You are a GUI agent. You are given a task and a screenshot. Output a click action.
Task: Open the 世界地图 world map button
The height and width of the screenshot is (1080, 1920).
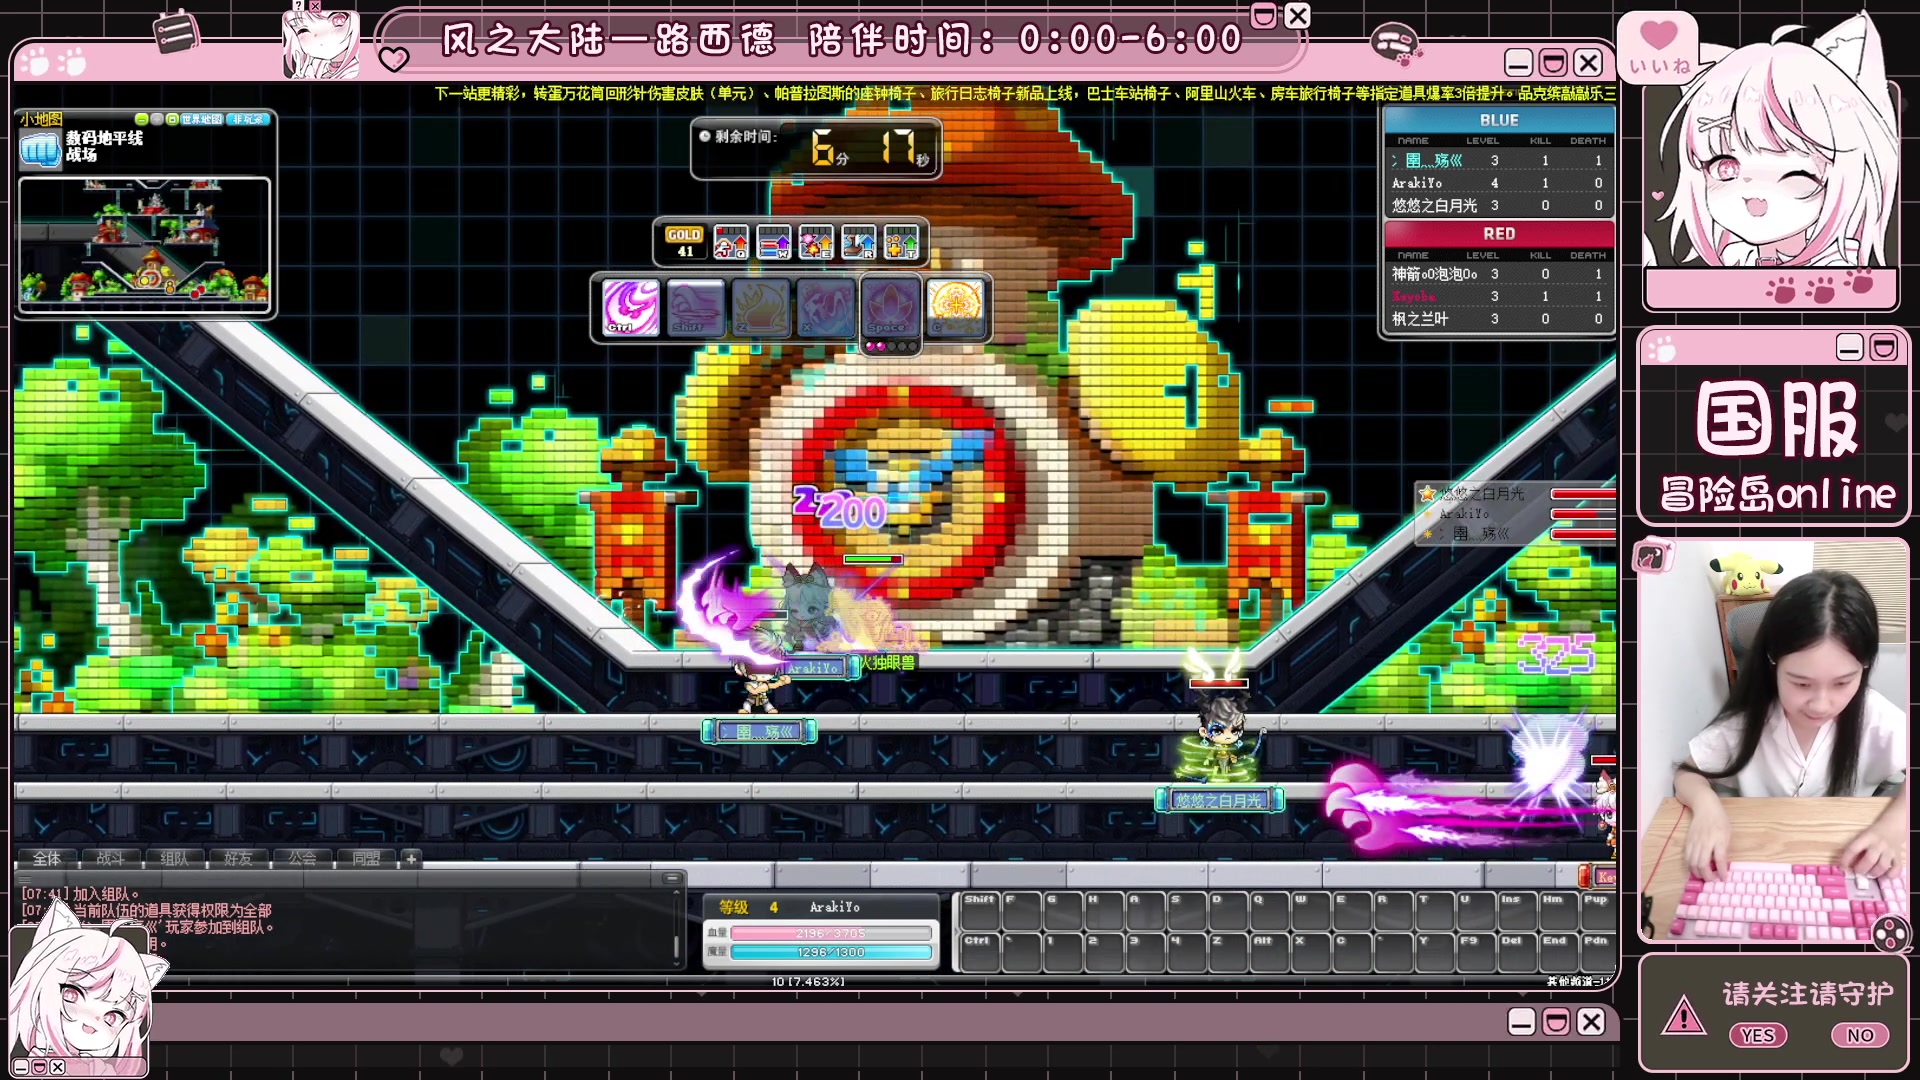pyautogui.click(x=202, y=119)
